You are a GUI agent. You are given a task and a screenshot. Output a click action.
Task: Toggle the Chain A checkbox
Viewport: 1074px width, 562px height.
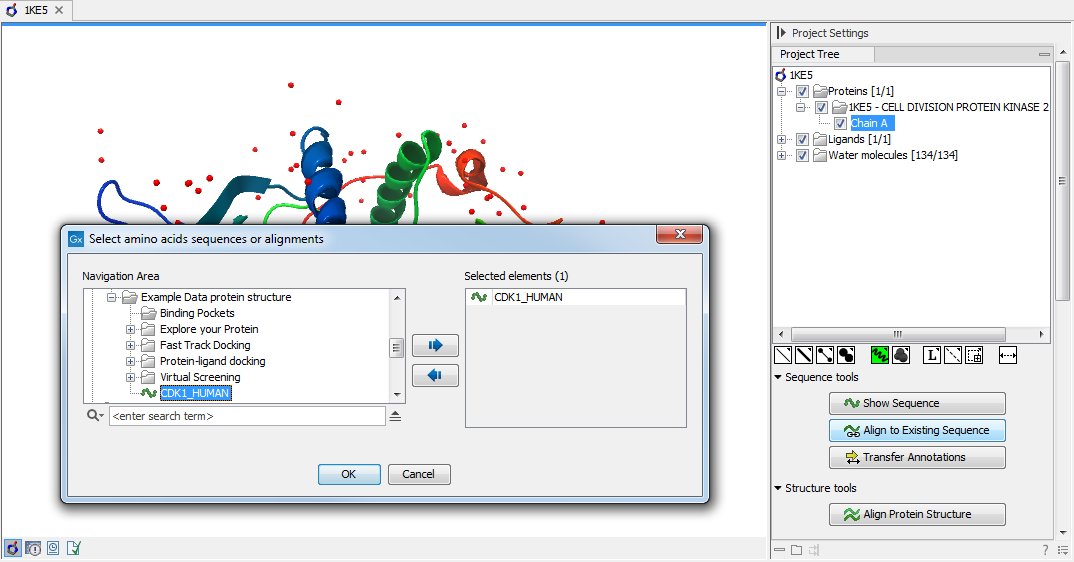coord(840,123)
